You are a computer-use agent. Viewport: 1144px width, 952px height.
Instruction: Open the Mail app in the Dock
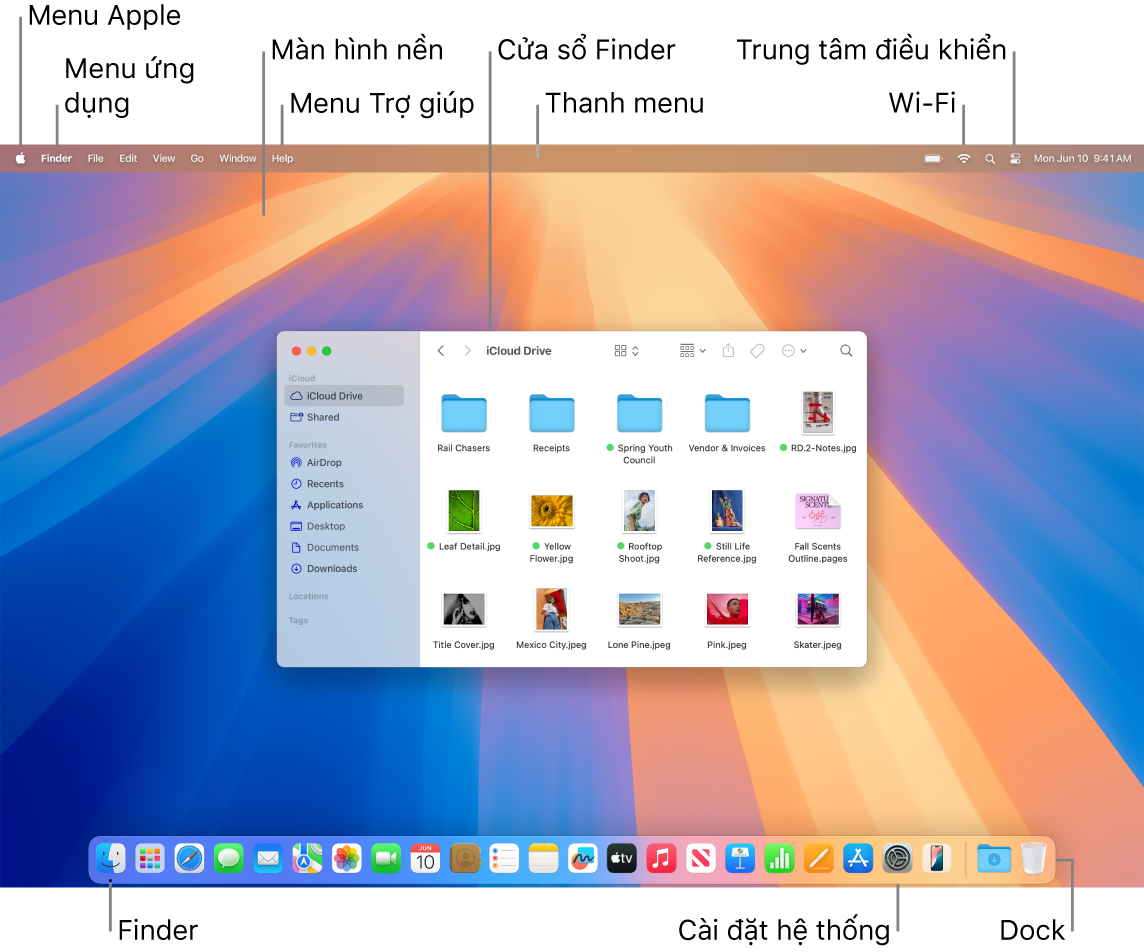click(268, 858)
